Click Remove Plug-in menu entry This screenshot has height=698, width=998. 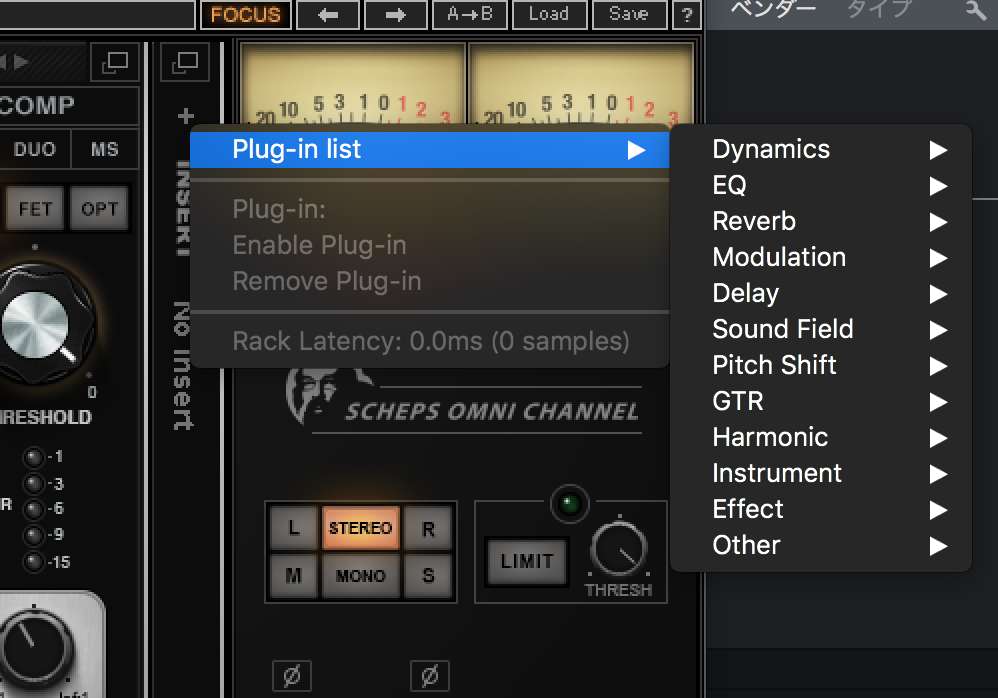pos(430,281)
